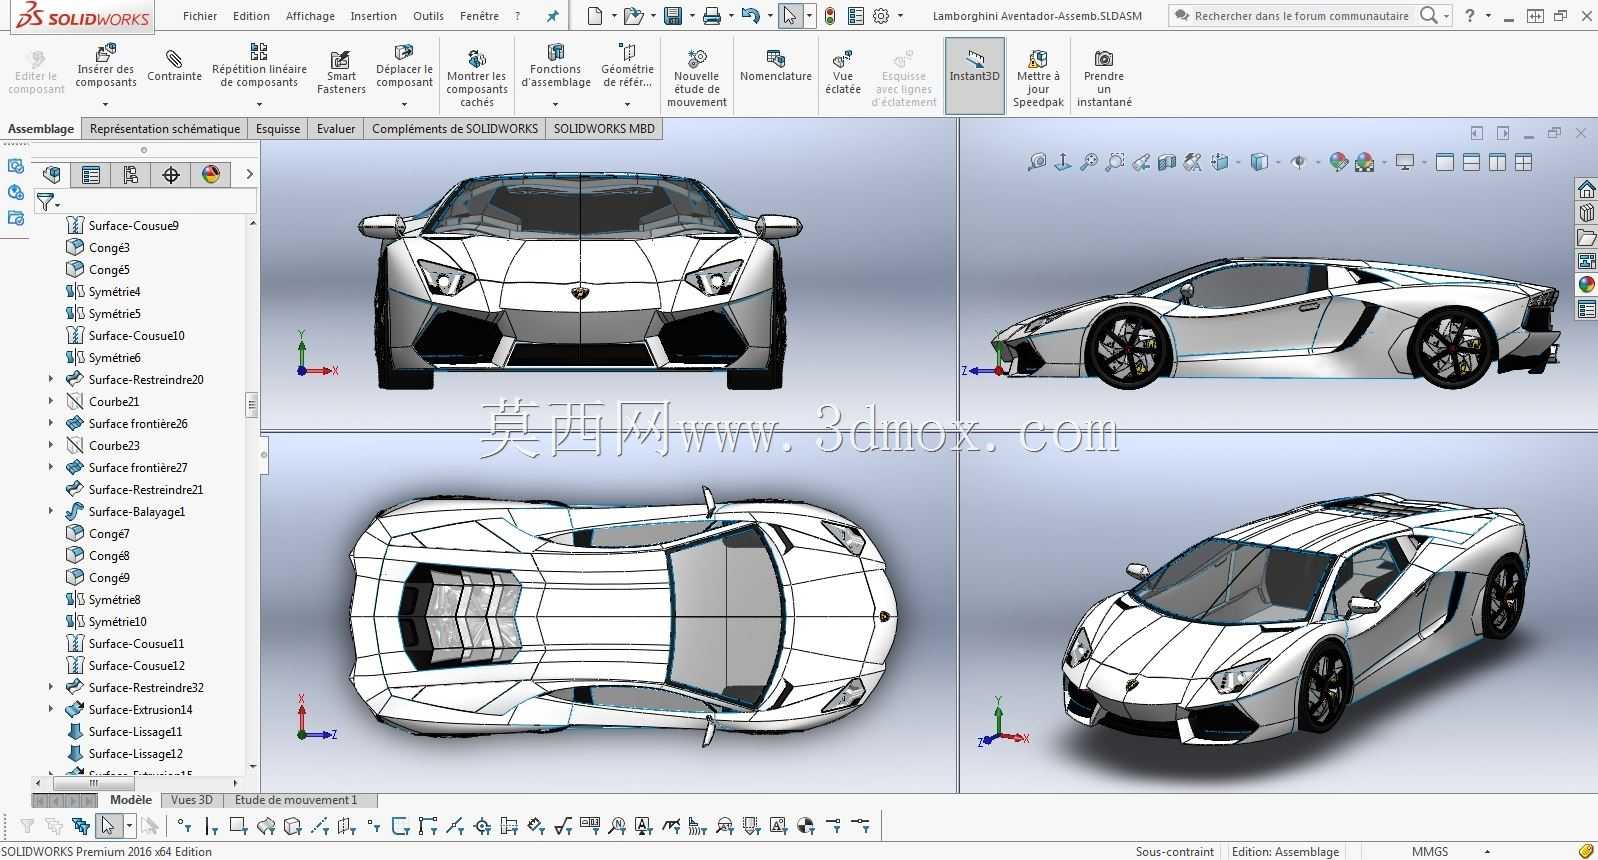Screen dimensions: 1598x860
Task: Open the DisplayManager color ball tab
Action: pos(211,175)
